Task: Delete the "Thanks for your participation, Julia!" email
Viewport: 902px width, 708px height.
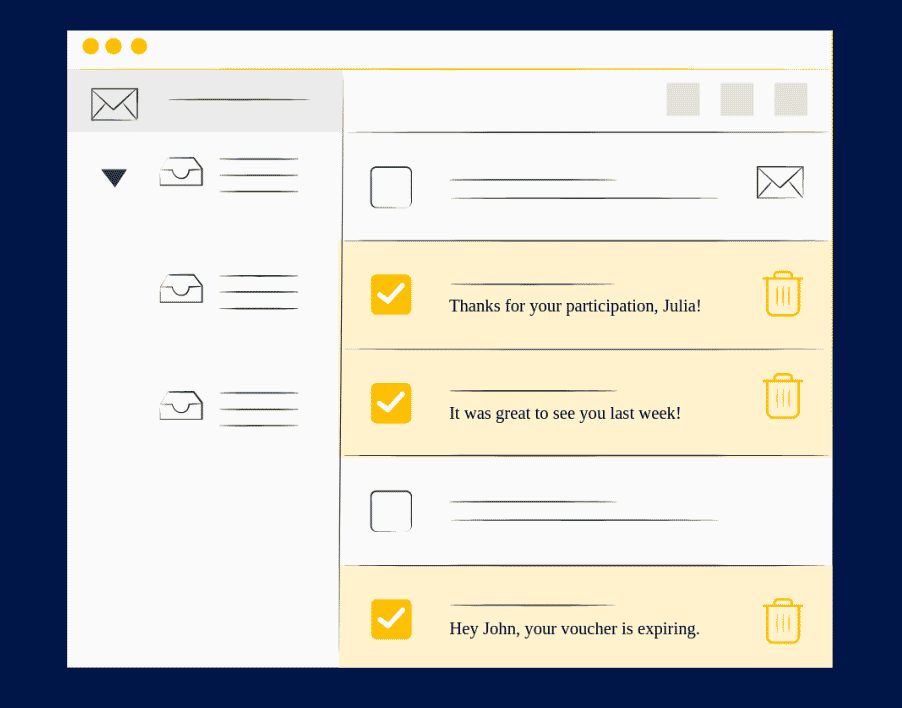Action: pyautogui.click(x=783, y=294)
